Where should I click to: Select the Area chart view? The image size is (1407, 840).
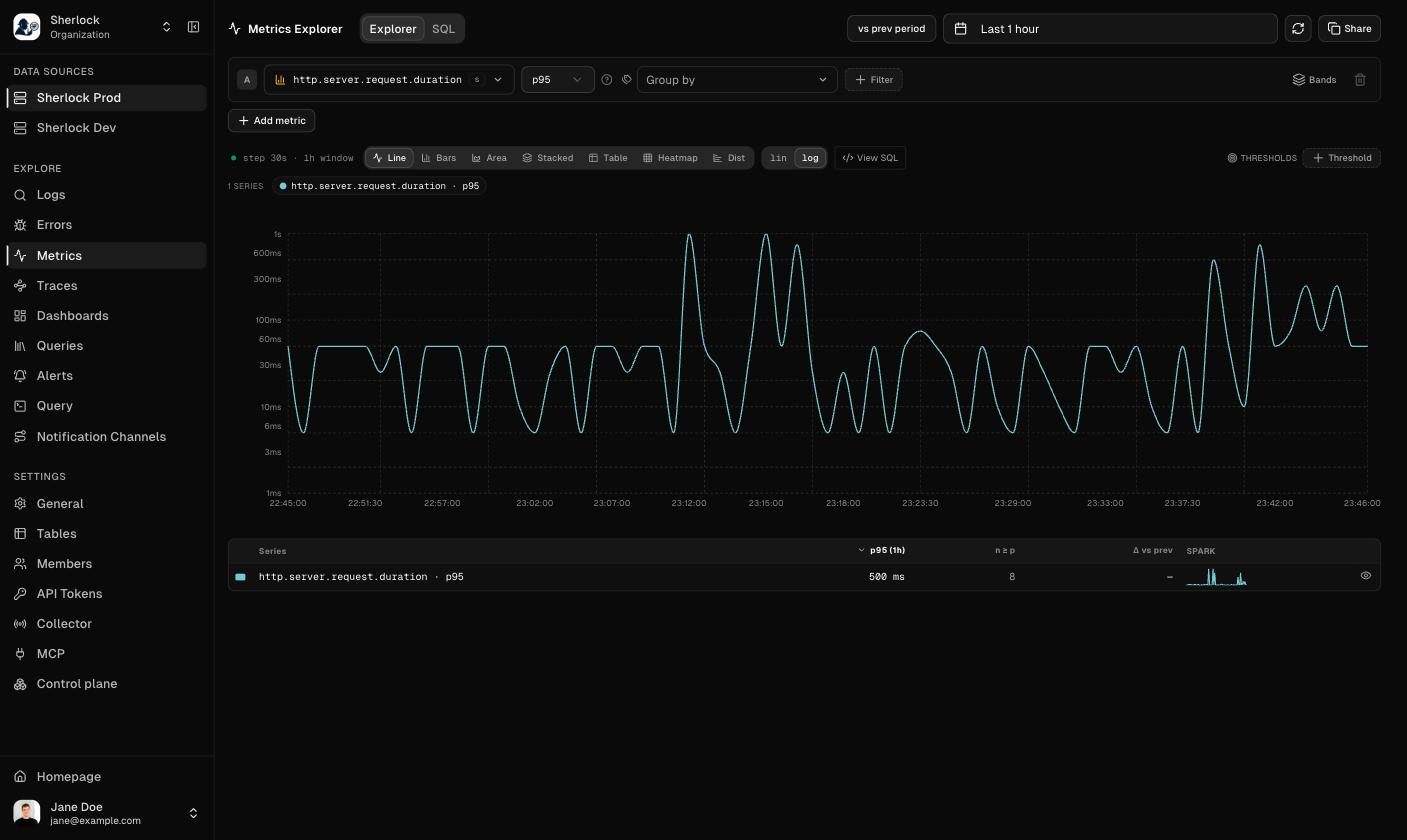click(489, 158)
